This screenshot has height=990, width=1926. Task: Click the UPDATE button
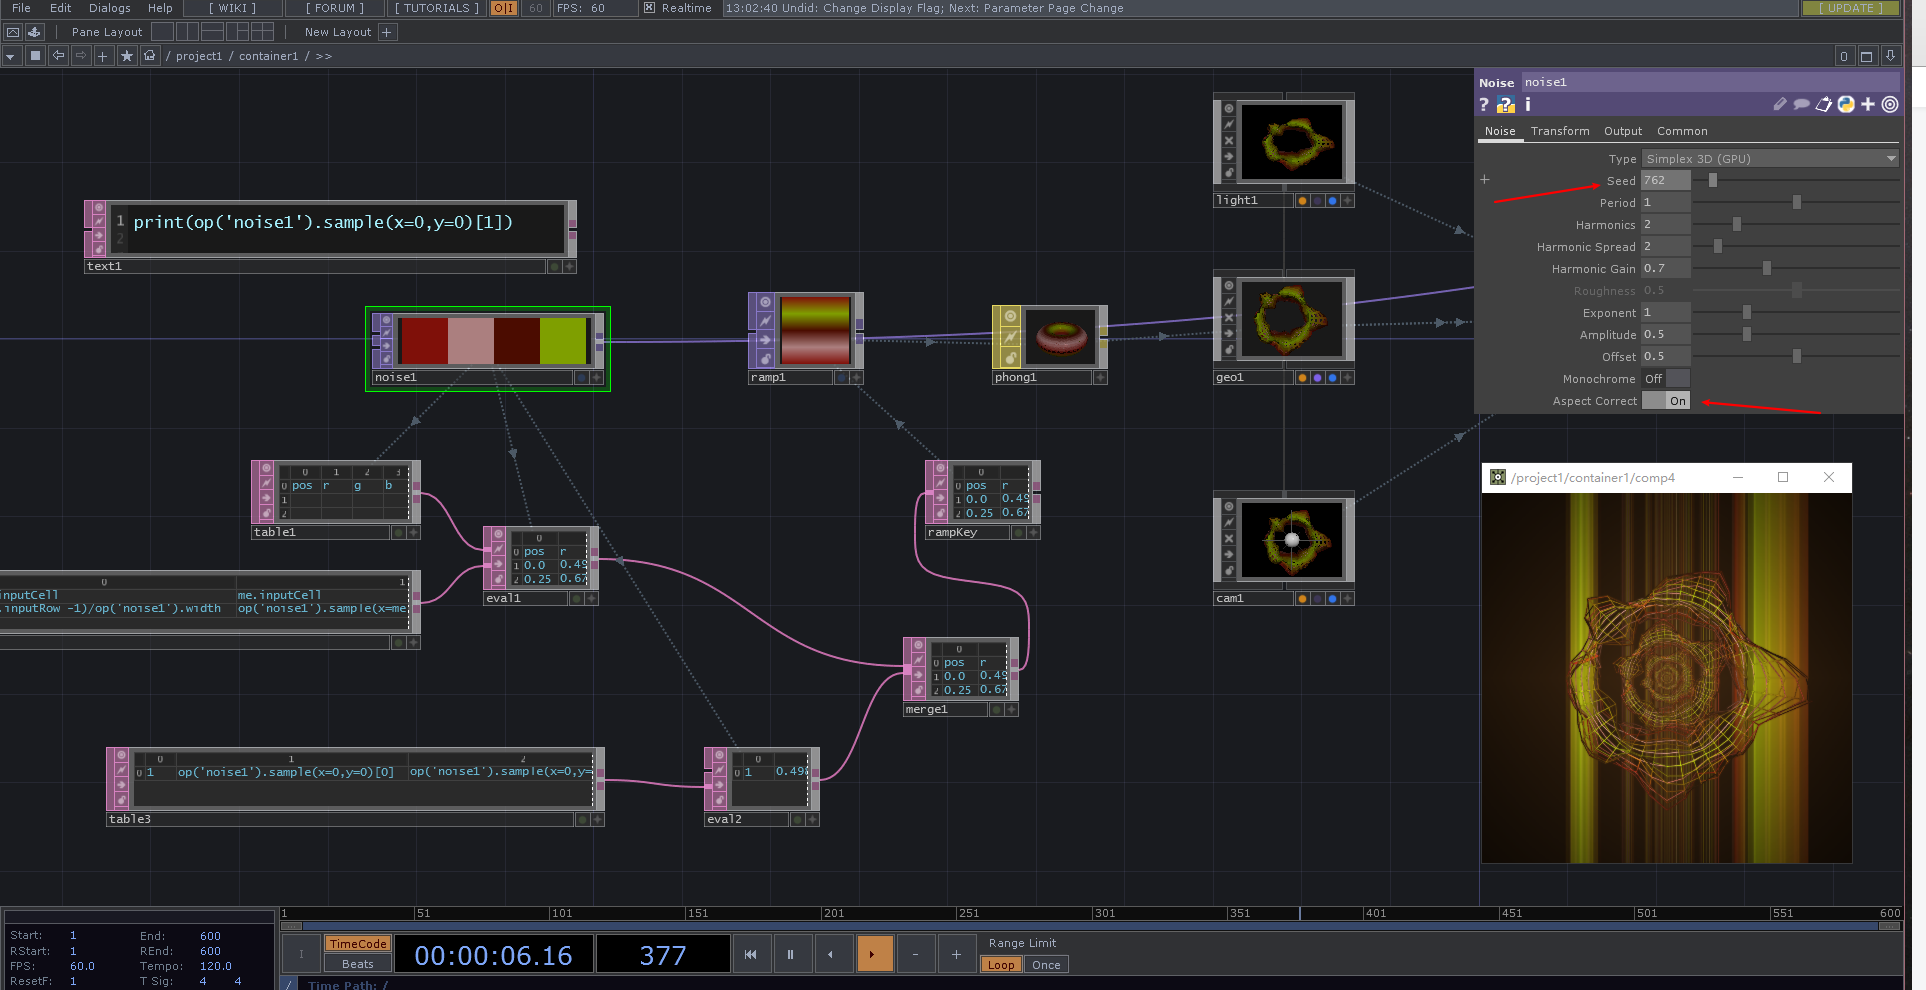[x=1851, y=8]
